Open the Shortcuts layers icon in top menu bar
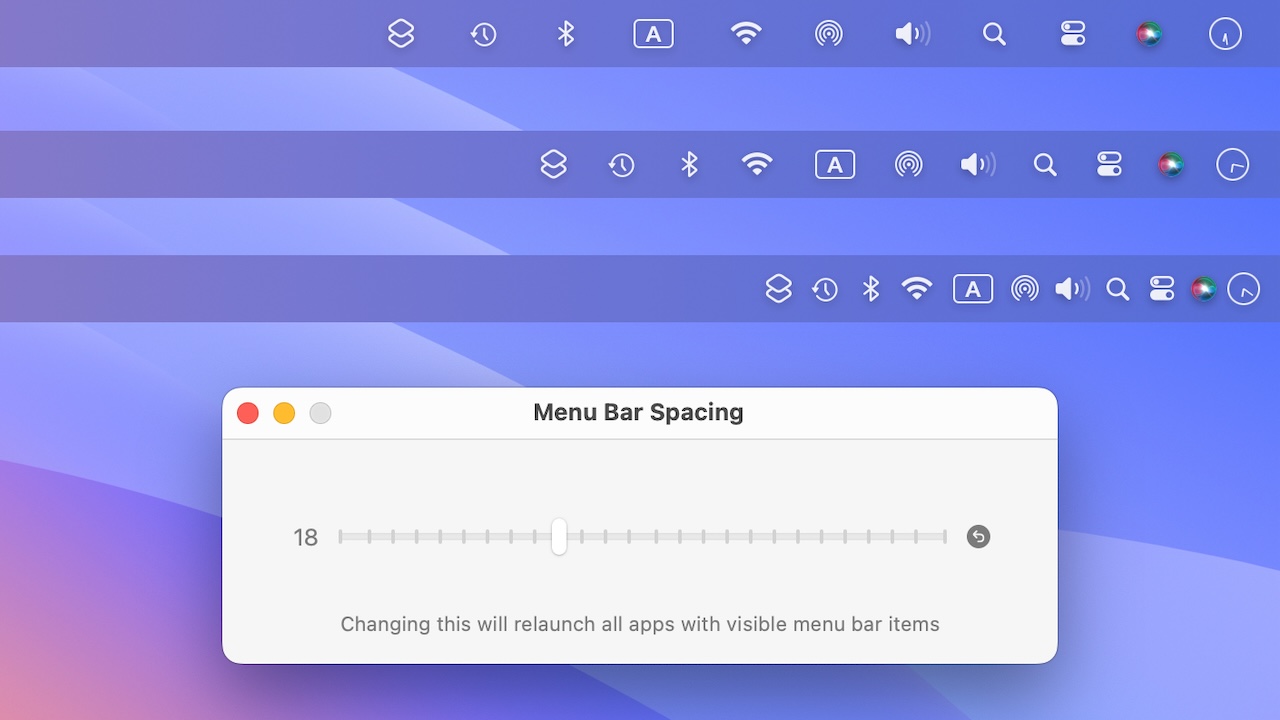1280x720 pixels. 401,34
